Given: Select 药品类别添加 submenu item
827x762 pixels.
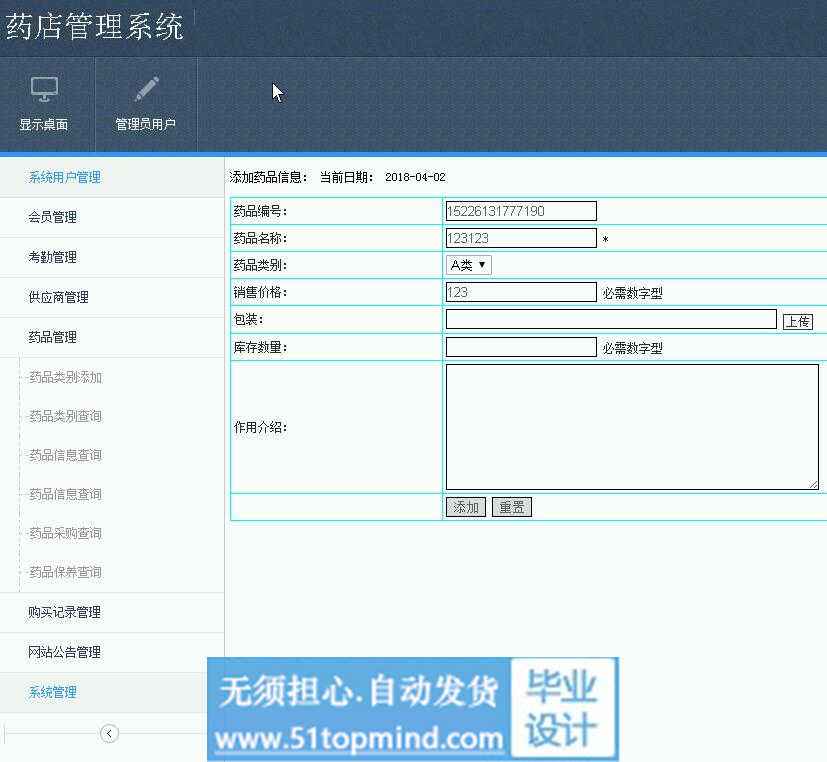Looking at the screenshot, I should [x=65, y=378].
